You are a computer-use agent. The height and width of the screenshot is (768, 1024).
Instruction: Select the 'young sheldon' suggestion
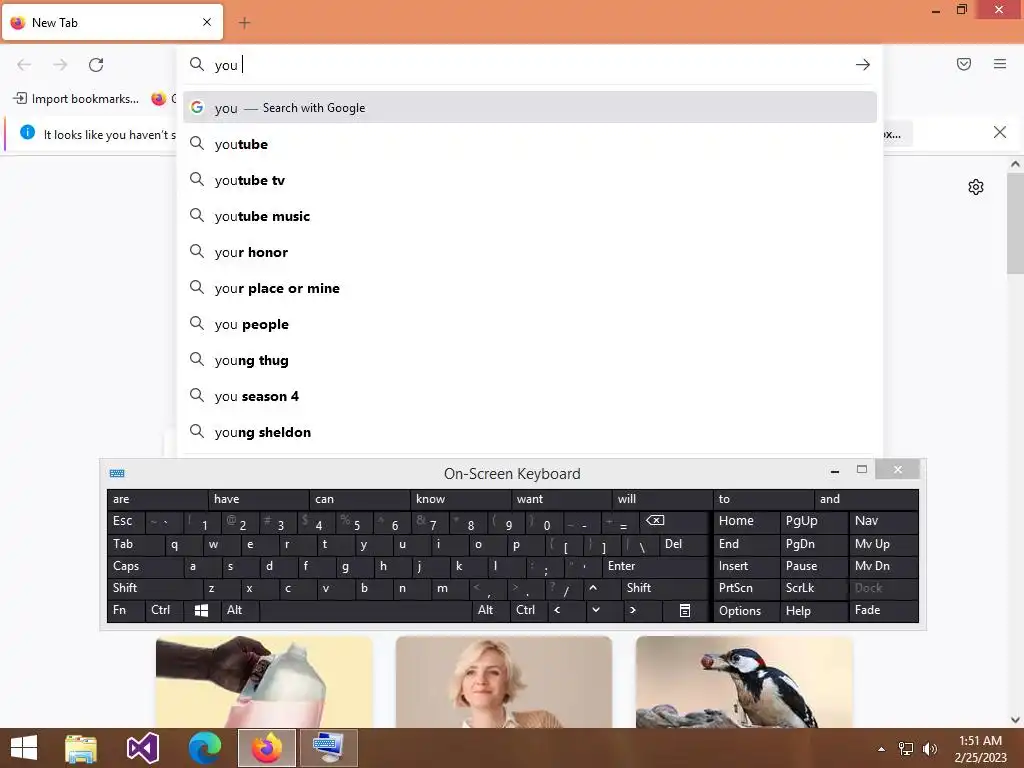530,432
